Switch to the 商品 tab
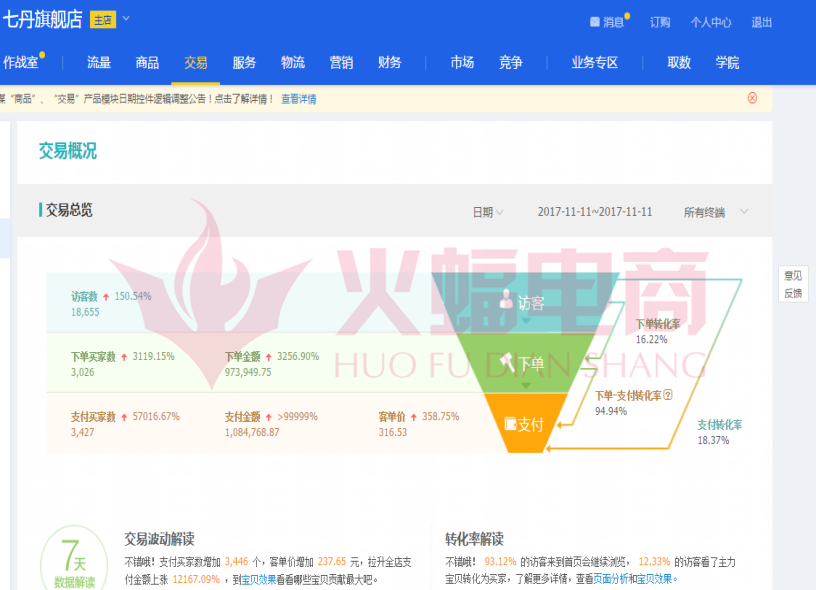 coord(147,62)
